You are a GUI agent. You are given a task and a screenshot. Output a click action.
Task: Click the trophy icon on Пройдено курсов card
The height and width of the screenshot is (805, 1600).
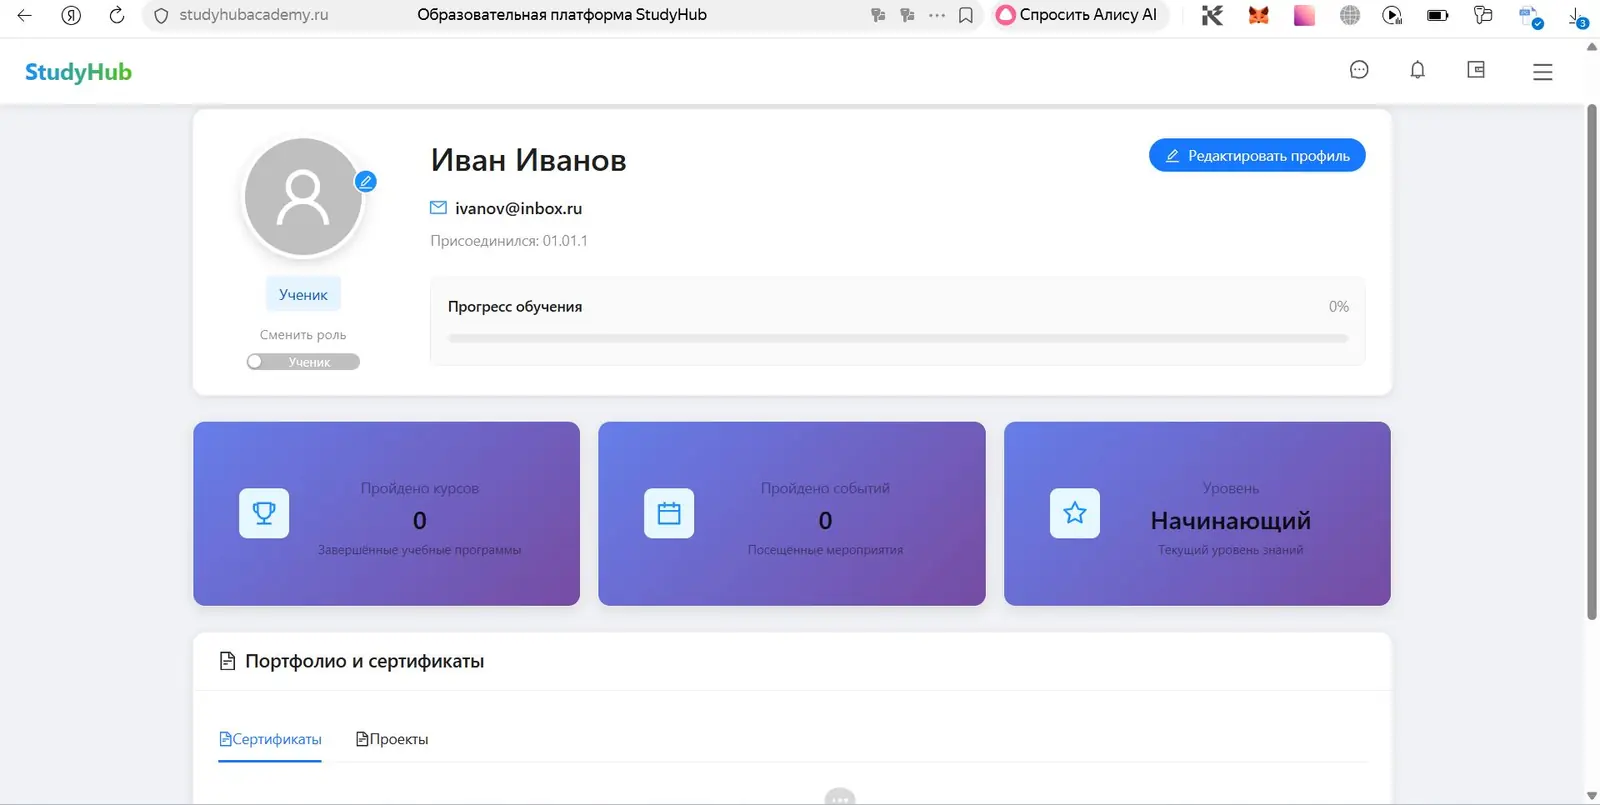(x=264, y=513)
